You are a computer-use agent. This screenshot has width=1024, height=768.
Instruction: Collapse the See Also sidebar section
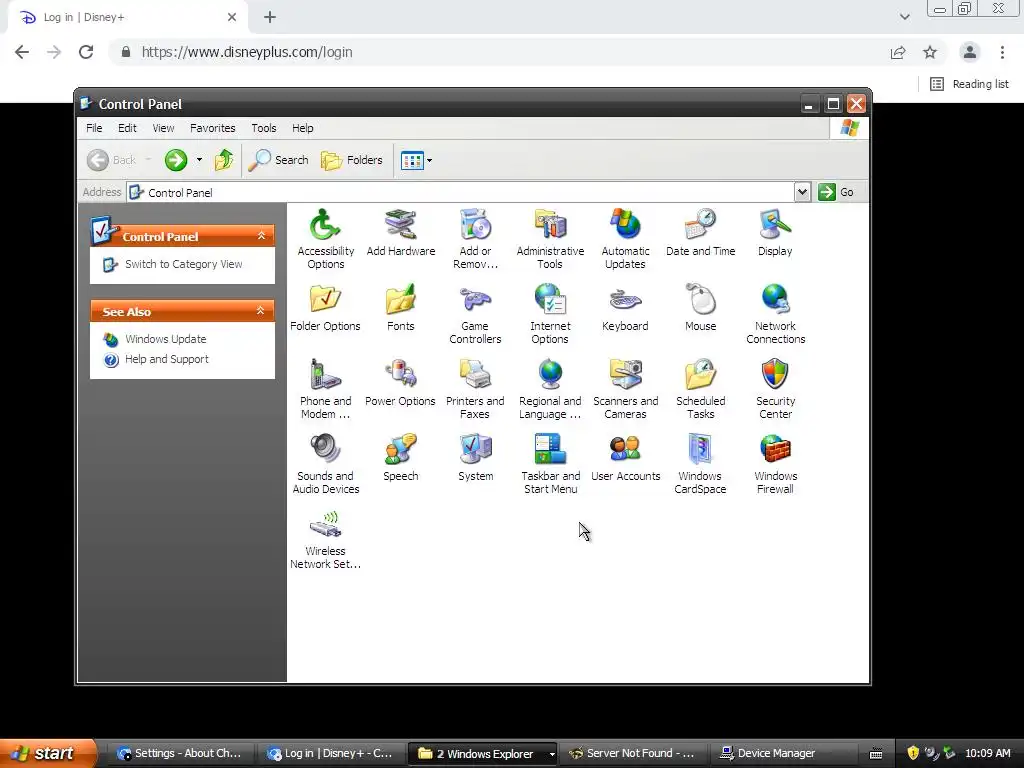(x=261, y=311)
